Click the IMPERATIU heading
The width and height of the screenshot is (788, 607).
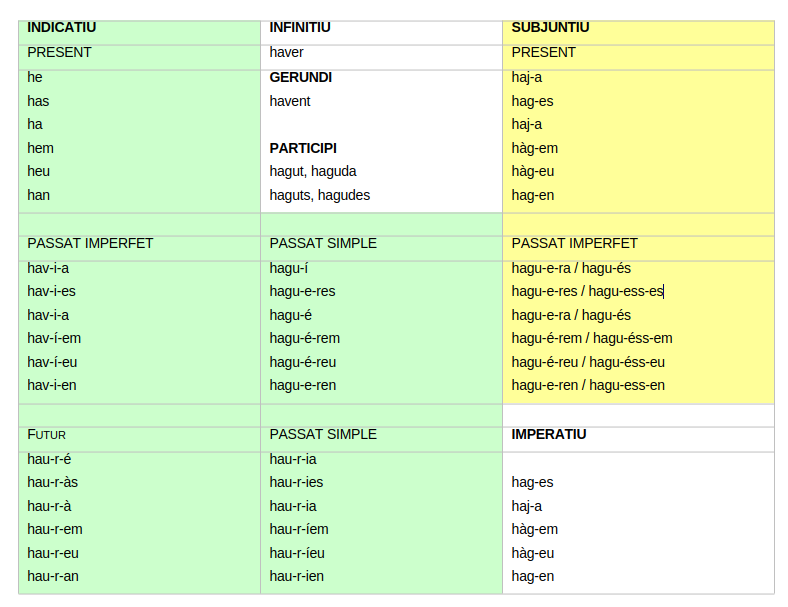(x=549, y=434)
